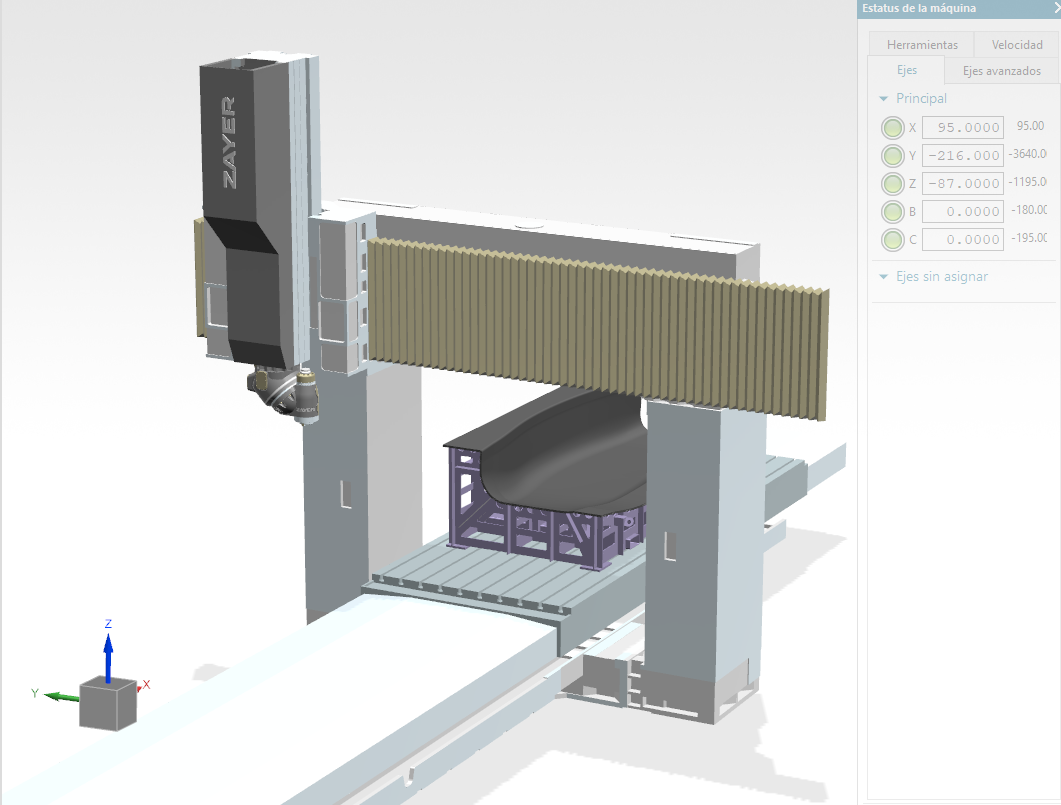This screenshot has height=805, width=1061.
Task: Toggle the X axis round indicator
Action: (893, 128)
